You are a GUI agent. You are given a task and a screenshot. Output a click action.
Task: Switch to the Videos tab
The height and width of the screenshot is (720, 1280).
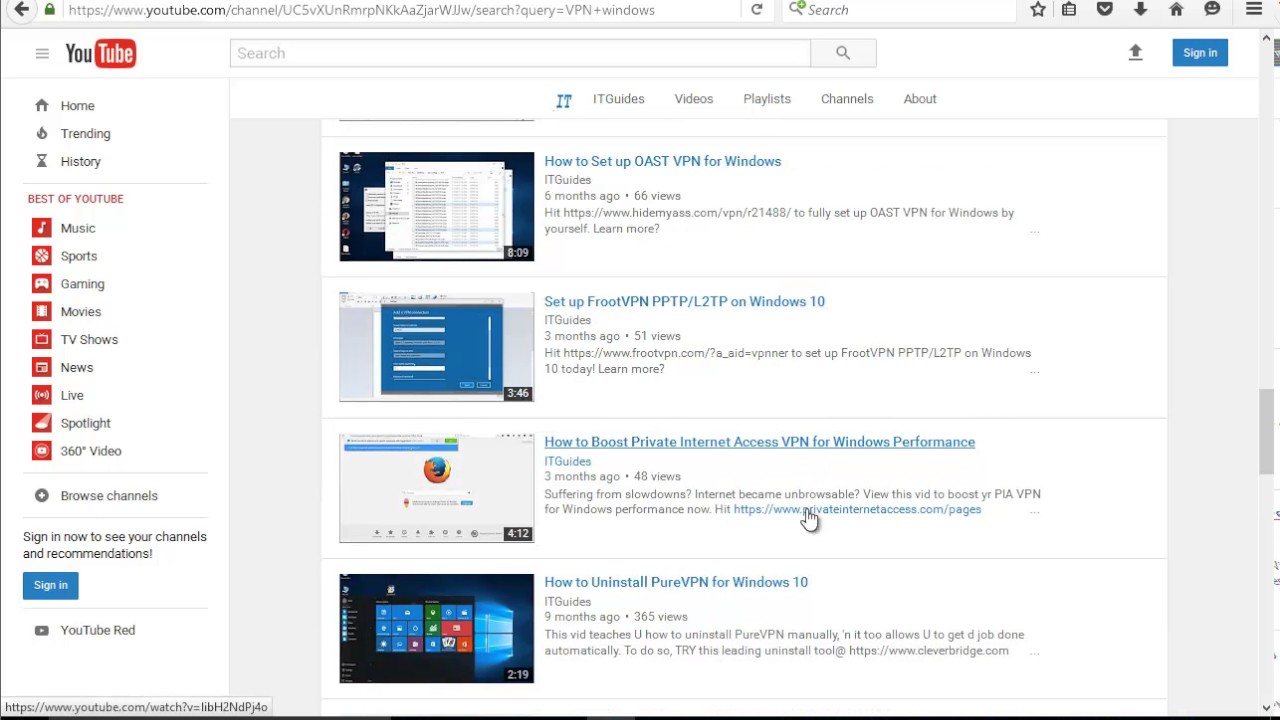click(693, 99)
